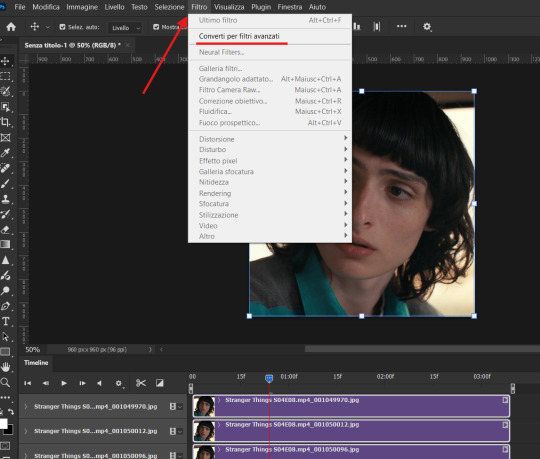Toggle Selez. auto checkbox
This screenshot has width=540, height=459.
point(62,27)
